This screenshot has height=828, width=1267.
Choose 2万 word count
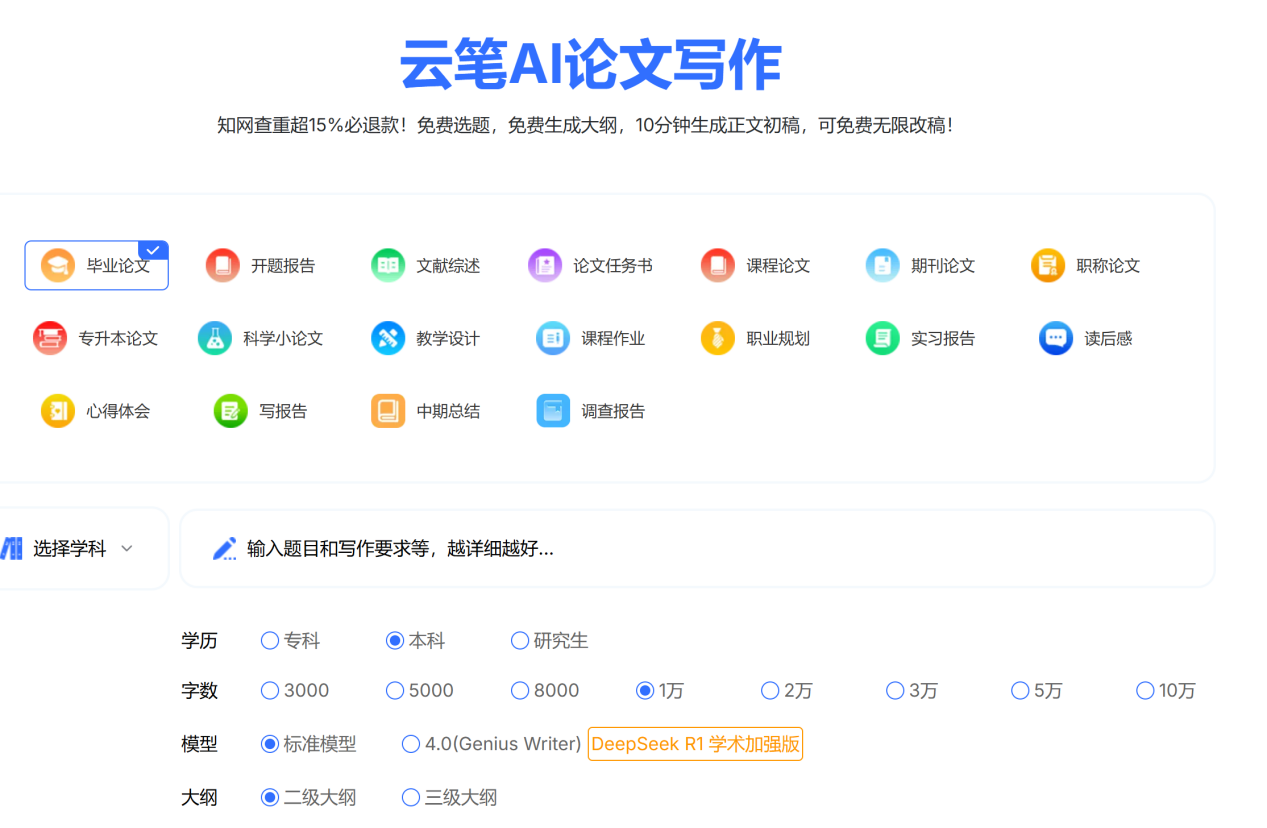(x=787, y=690)
